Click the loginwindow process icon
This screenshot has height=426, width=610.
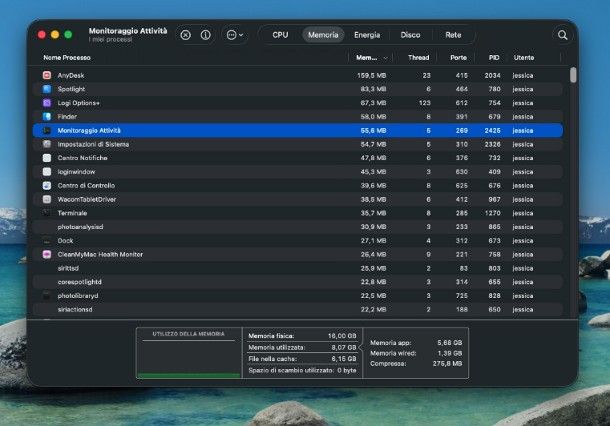click(47, 172)
